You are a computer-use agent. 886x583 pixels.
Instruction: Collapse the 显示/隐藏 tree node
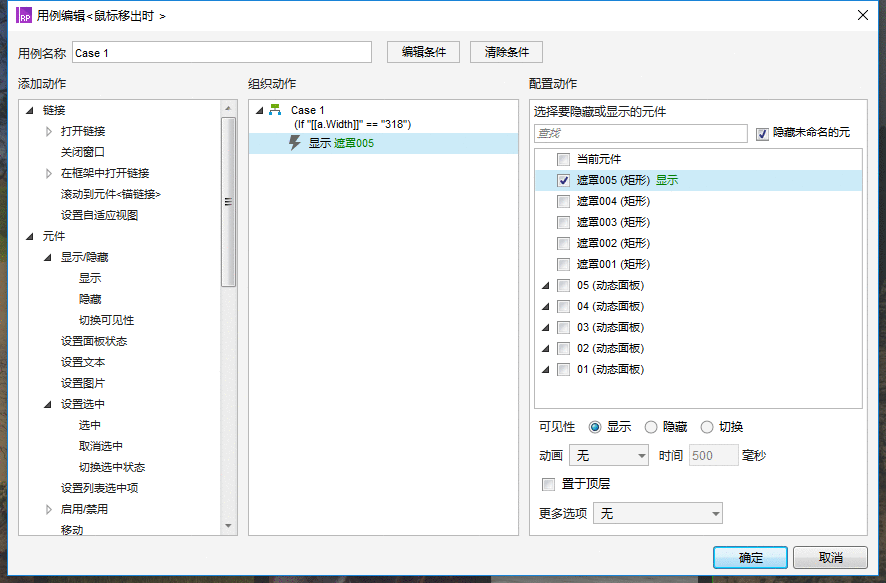pos(48,258)
